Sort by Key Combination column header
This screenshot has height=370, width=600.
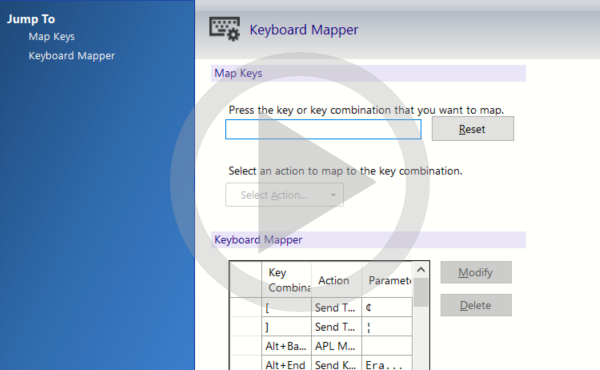click(x=286, y=280)
